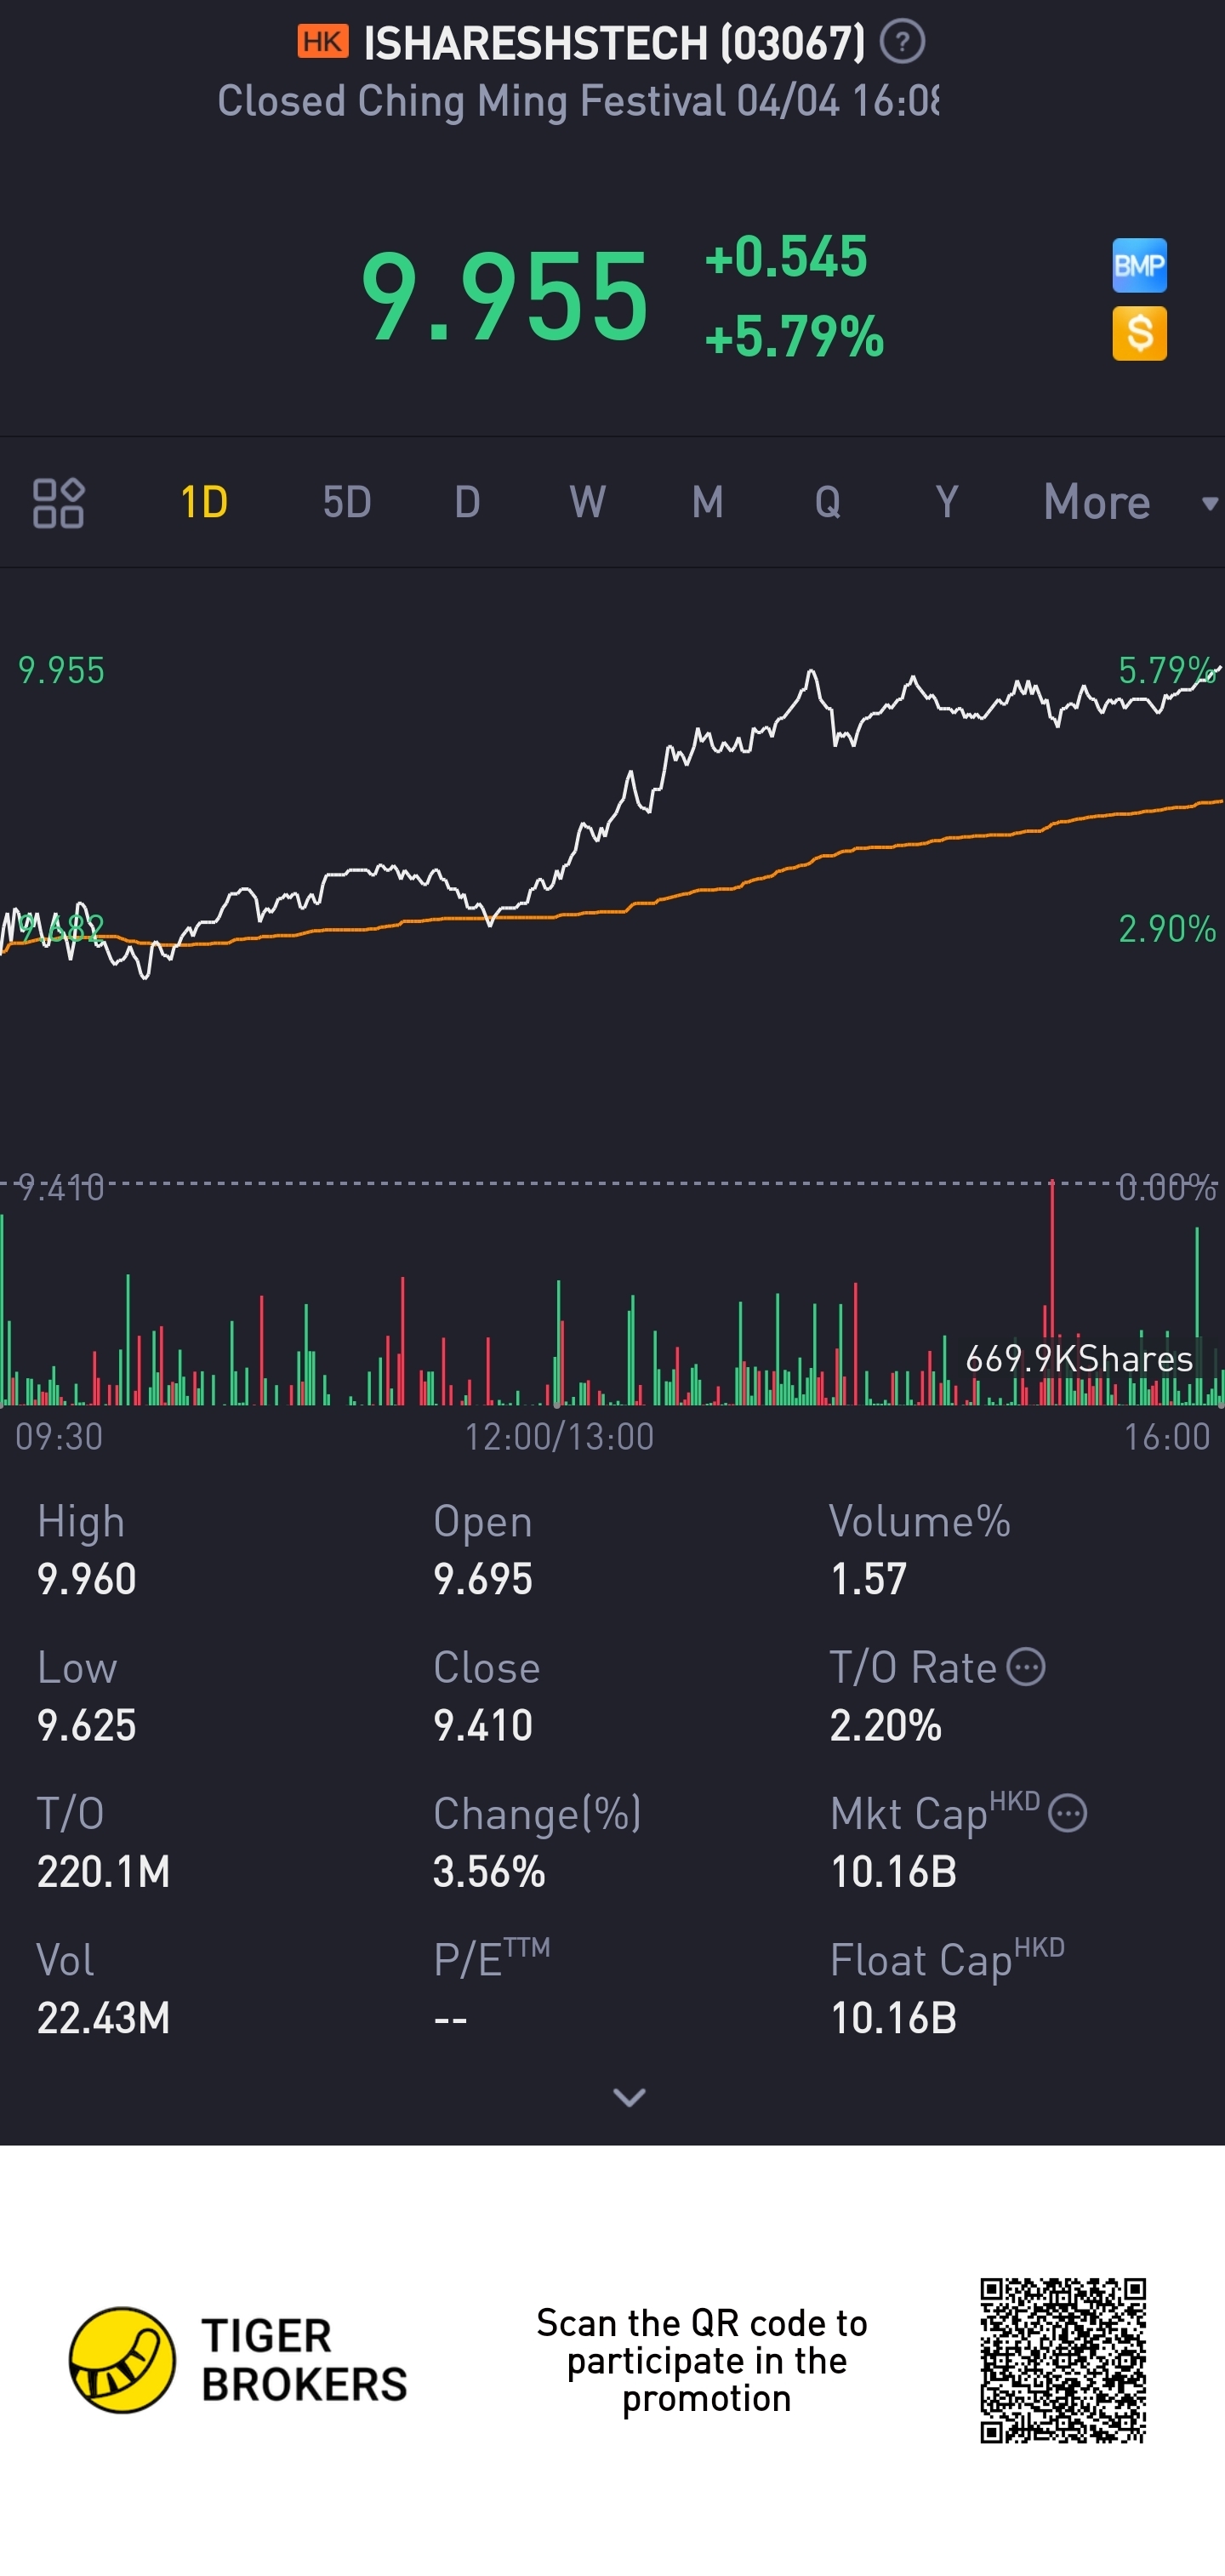The height and width of the screenshot is (2576, 1225).
Task: Tap the 2.90% chart axis label
Action: pyautogui.click(x=1167, y=929)
